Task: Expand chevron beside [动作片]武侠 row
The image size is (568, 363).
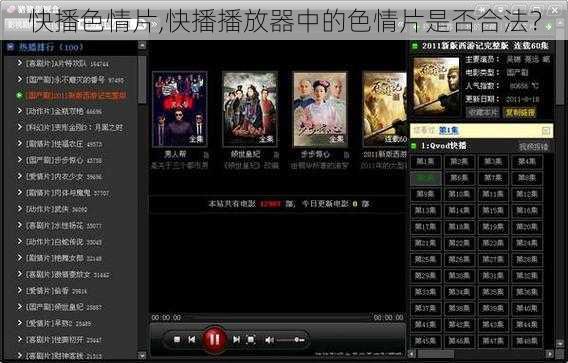Action: [20, 209]
